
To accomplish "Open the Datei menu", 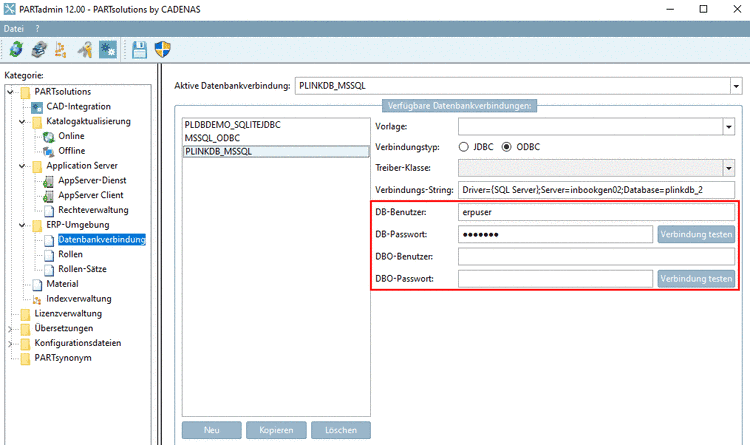I will (x=13, y=29).
